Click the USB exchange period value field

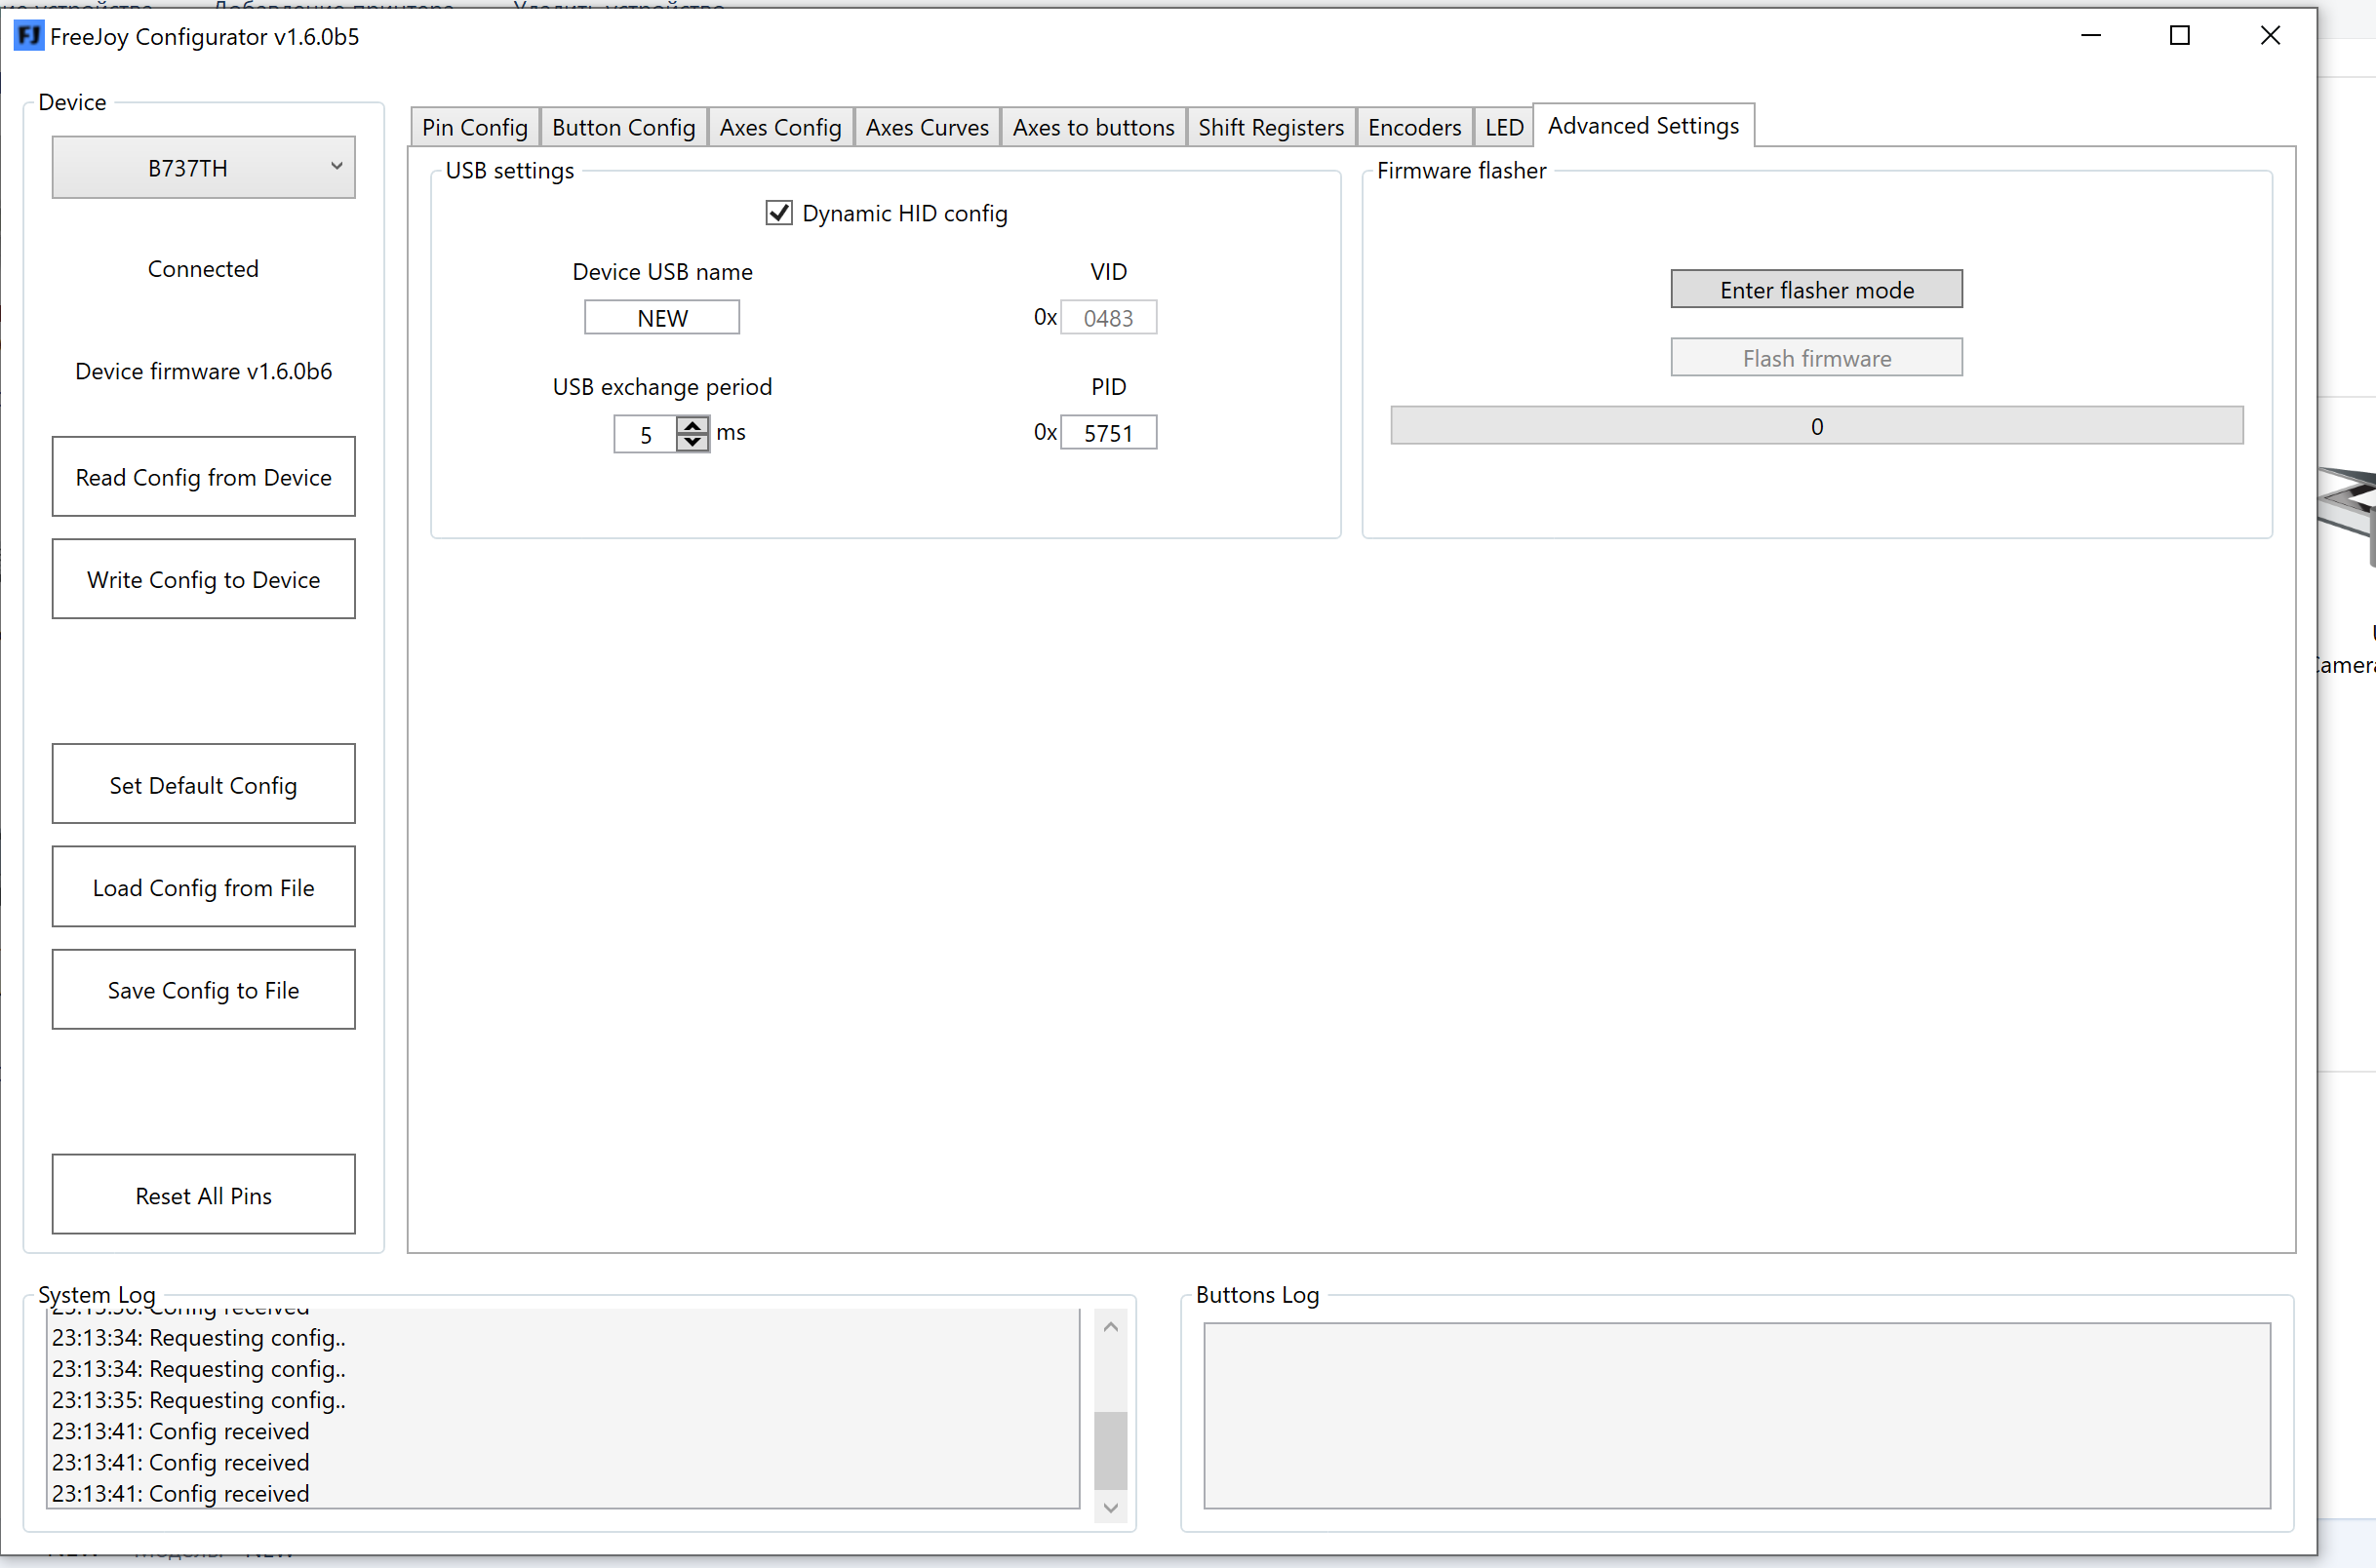(646, 434)
